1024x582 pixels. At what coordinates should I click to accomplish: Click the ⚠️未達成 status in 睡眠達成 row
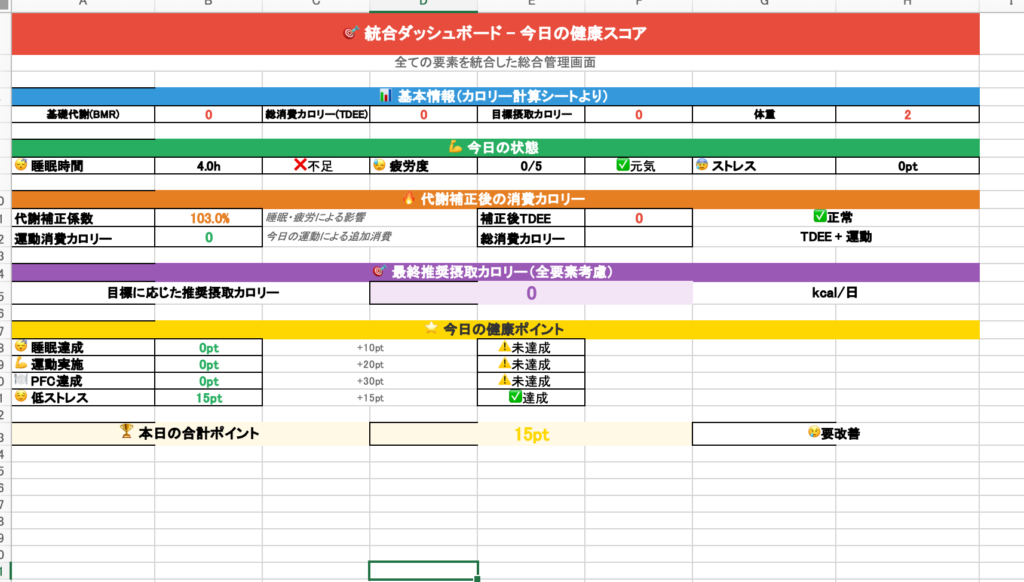(531, 347)
